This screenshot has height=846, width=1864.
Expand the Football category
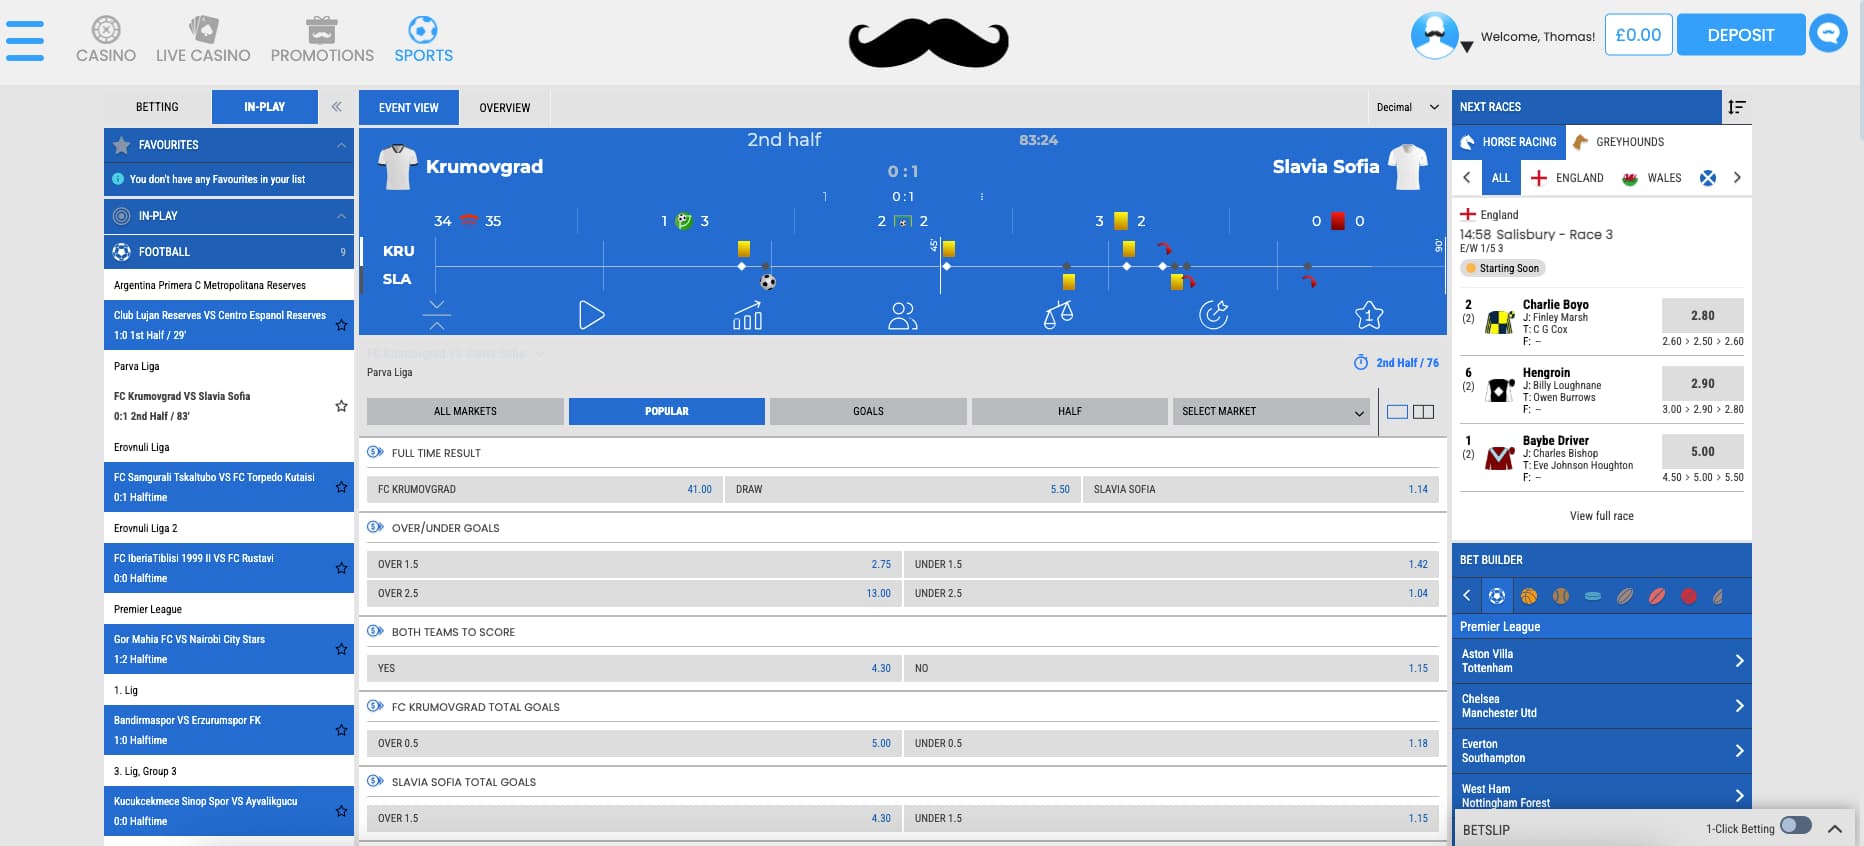coord(229,252)
